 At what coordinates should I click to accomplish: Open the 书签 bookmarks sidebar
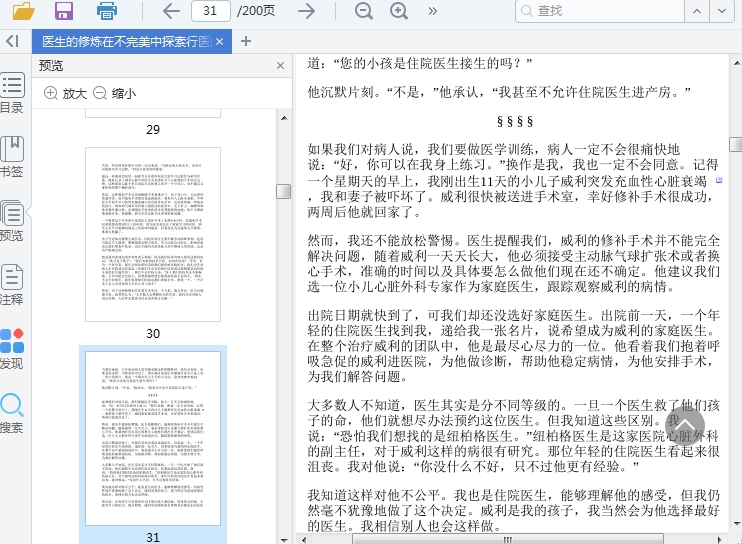[x=12, y=157]
